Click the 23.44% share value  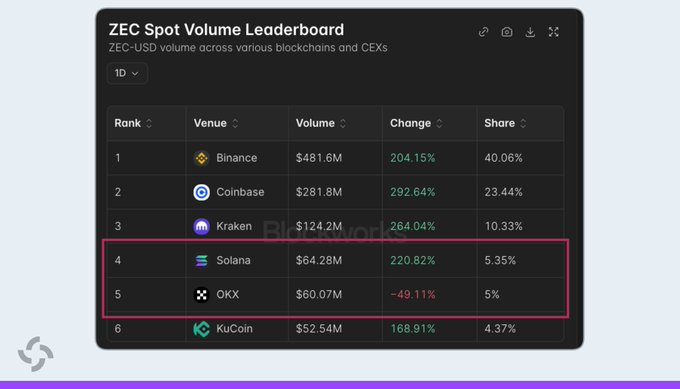tap(503, 192)
